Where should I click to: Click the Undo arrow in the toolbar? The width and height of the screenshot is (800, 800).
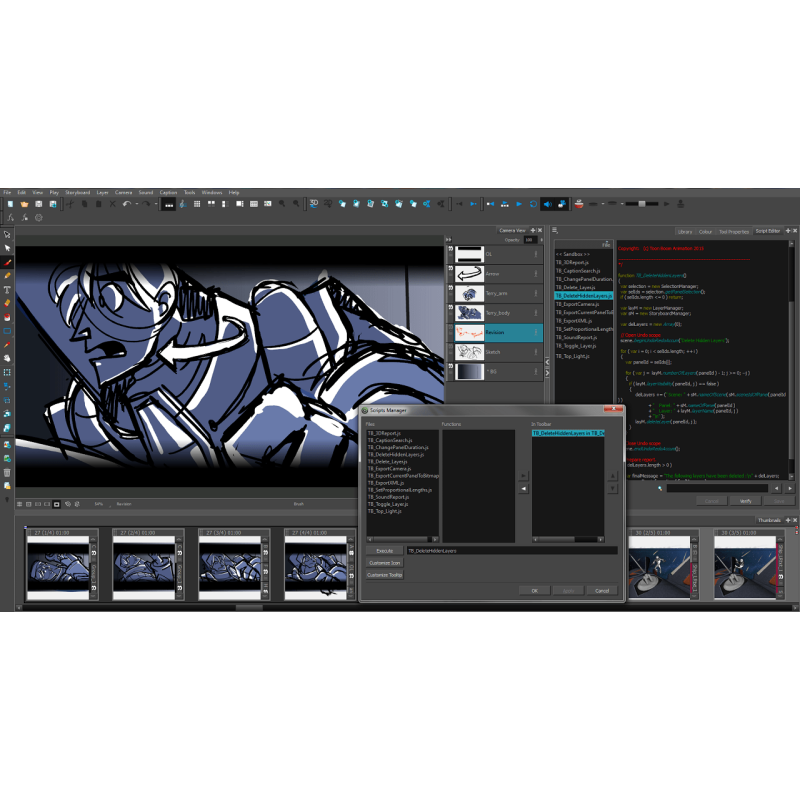pyautogui.click(x=127, y=203)
